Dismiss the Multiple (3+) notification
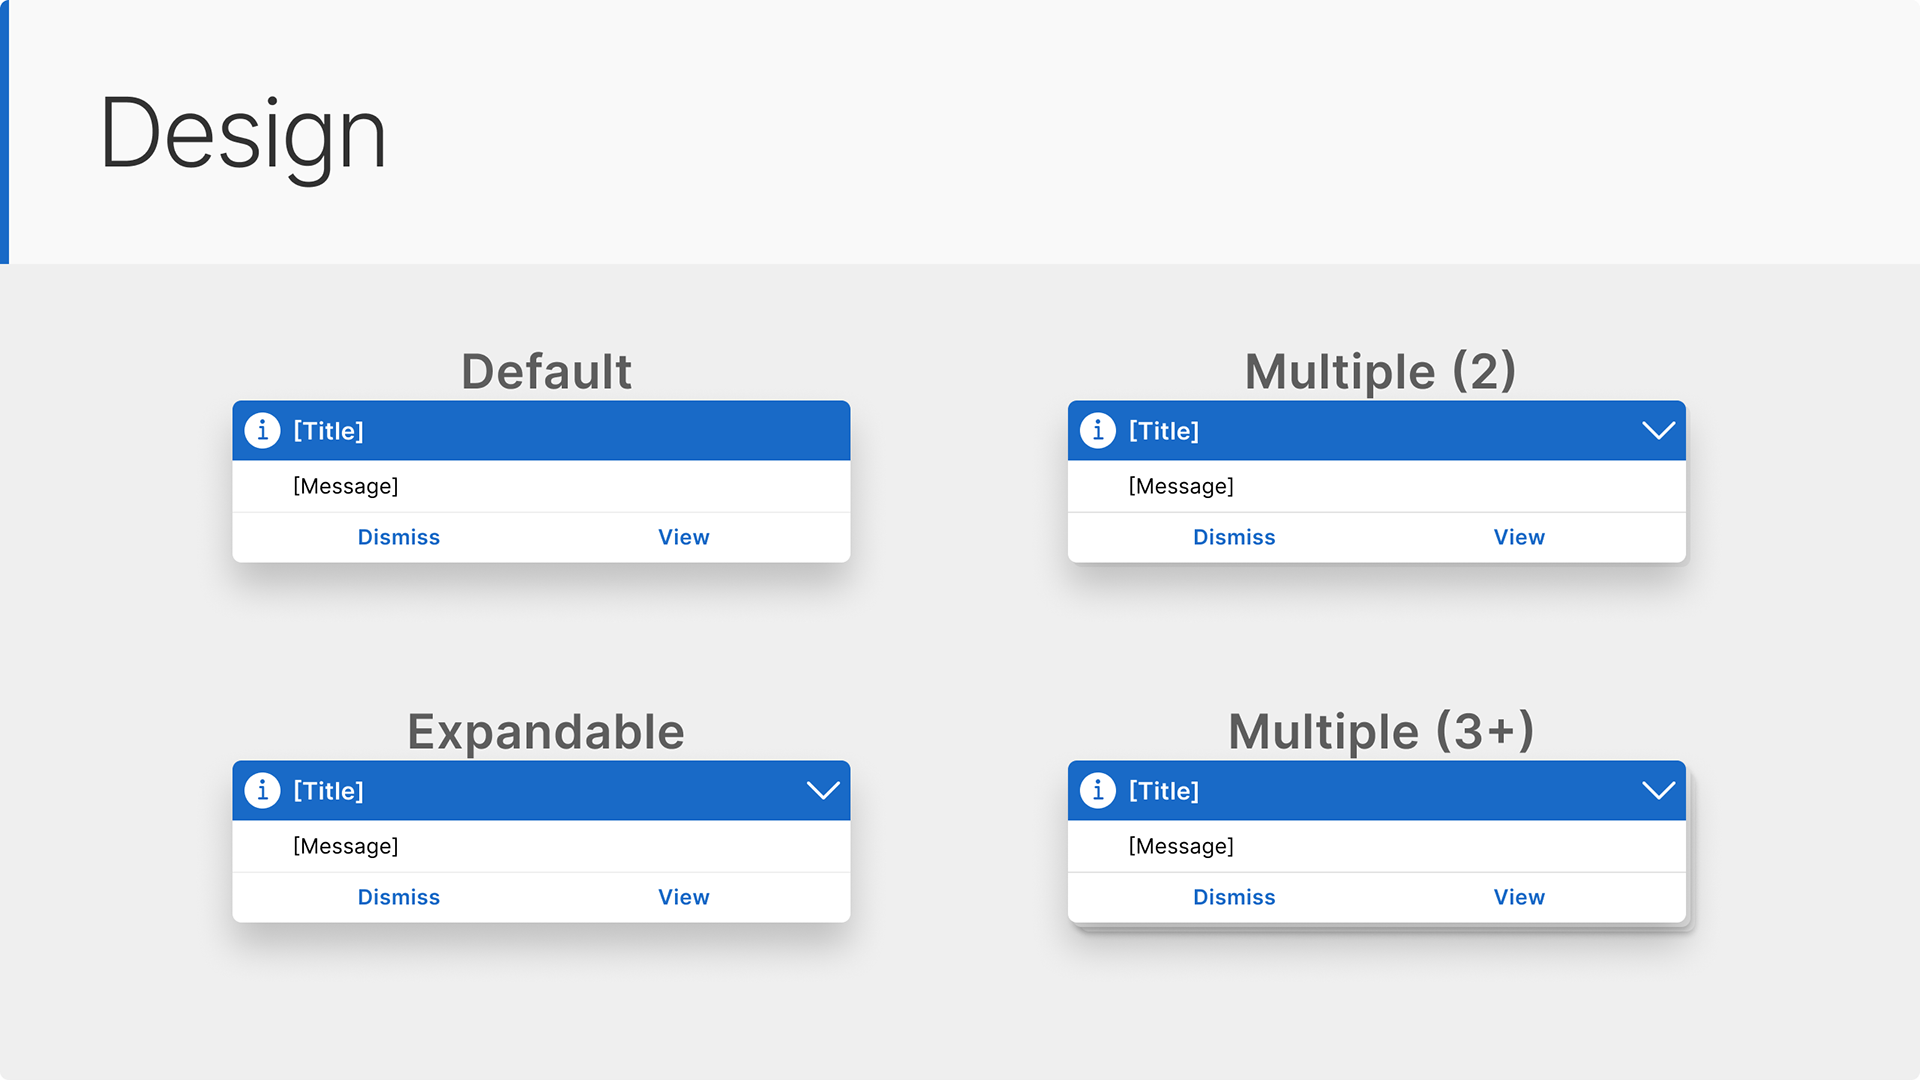 pyautogui.click(x=1234, y=897)
